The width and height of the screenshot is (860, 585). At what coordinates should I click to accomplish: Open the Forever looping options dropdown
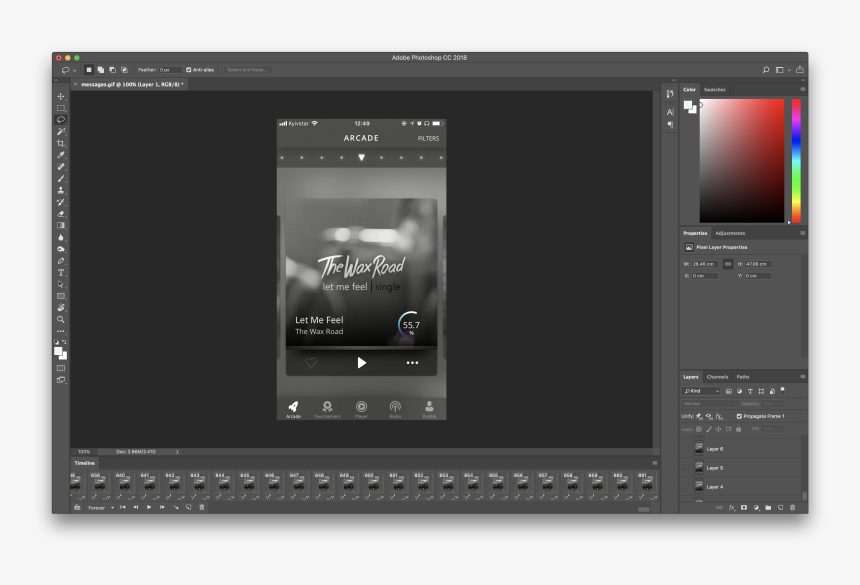100,508
